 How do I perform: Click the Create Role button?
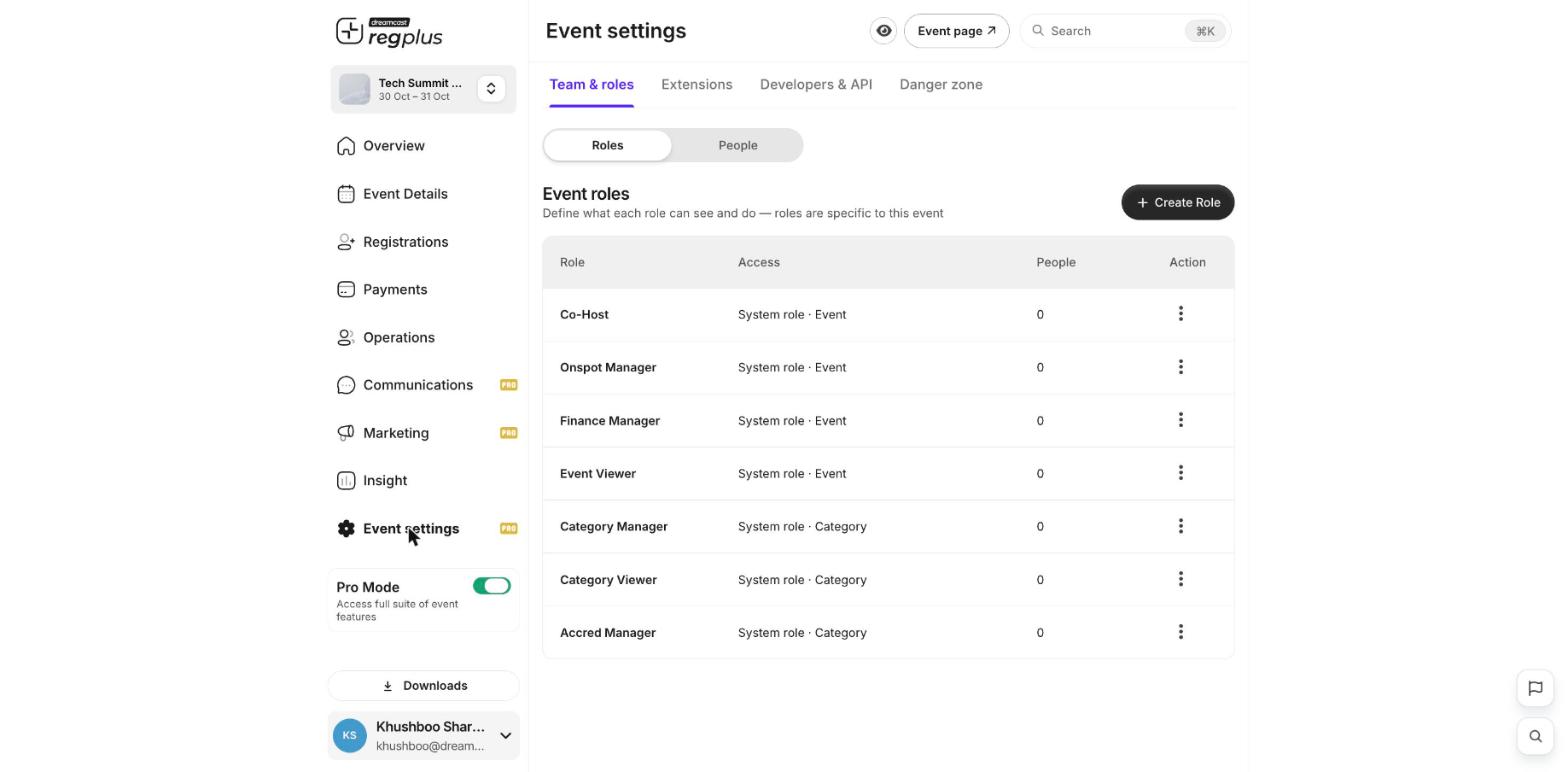pyautogui.click(x=1178, y=202)
